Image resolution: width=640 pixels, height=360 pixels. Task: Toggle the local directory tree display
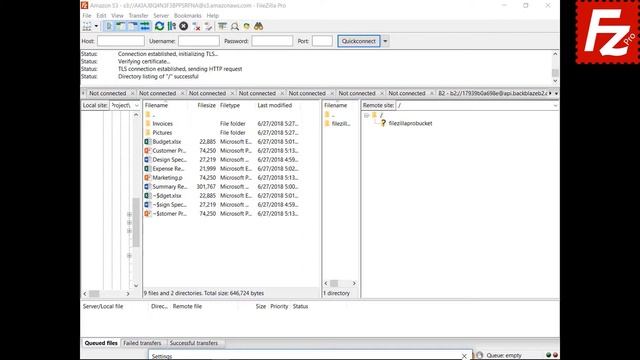(121, 27)
